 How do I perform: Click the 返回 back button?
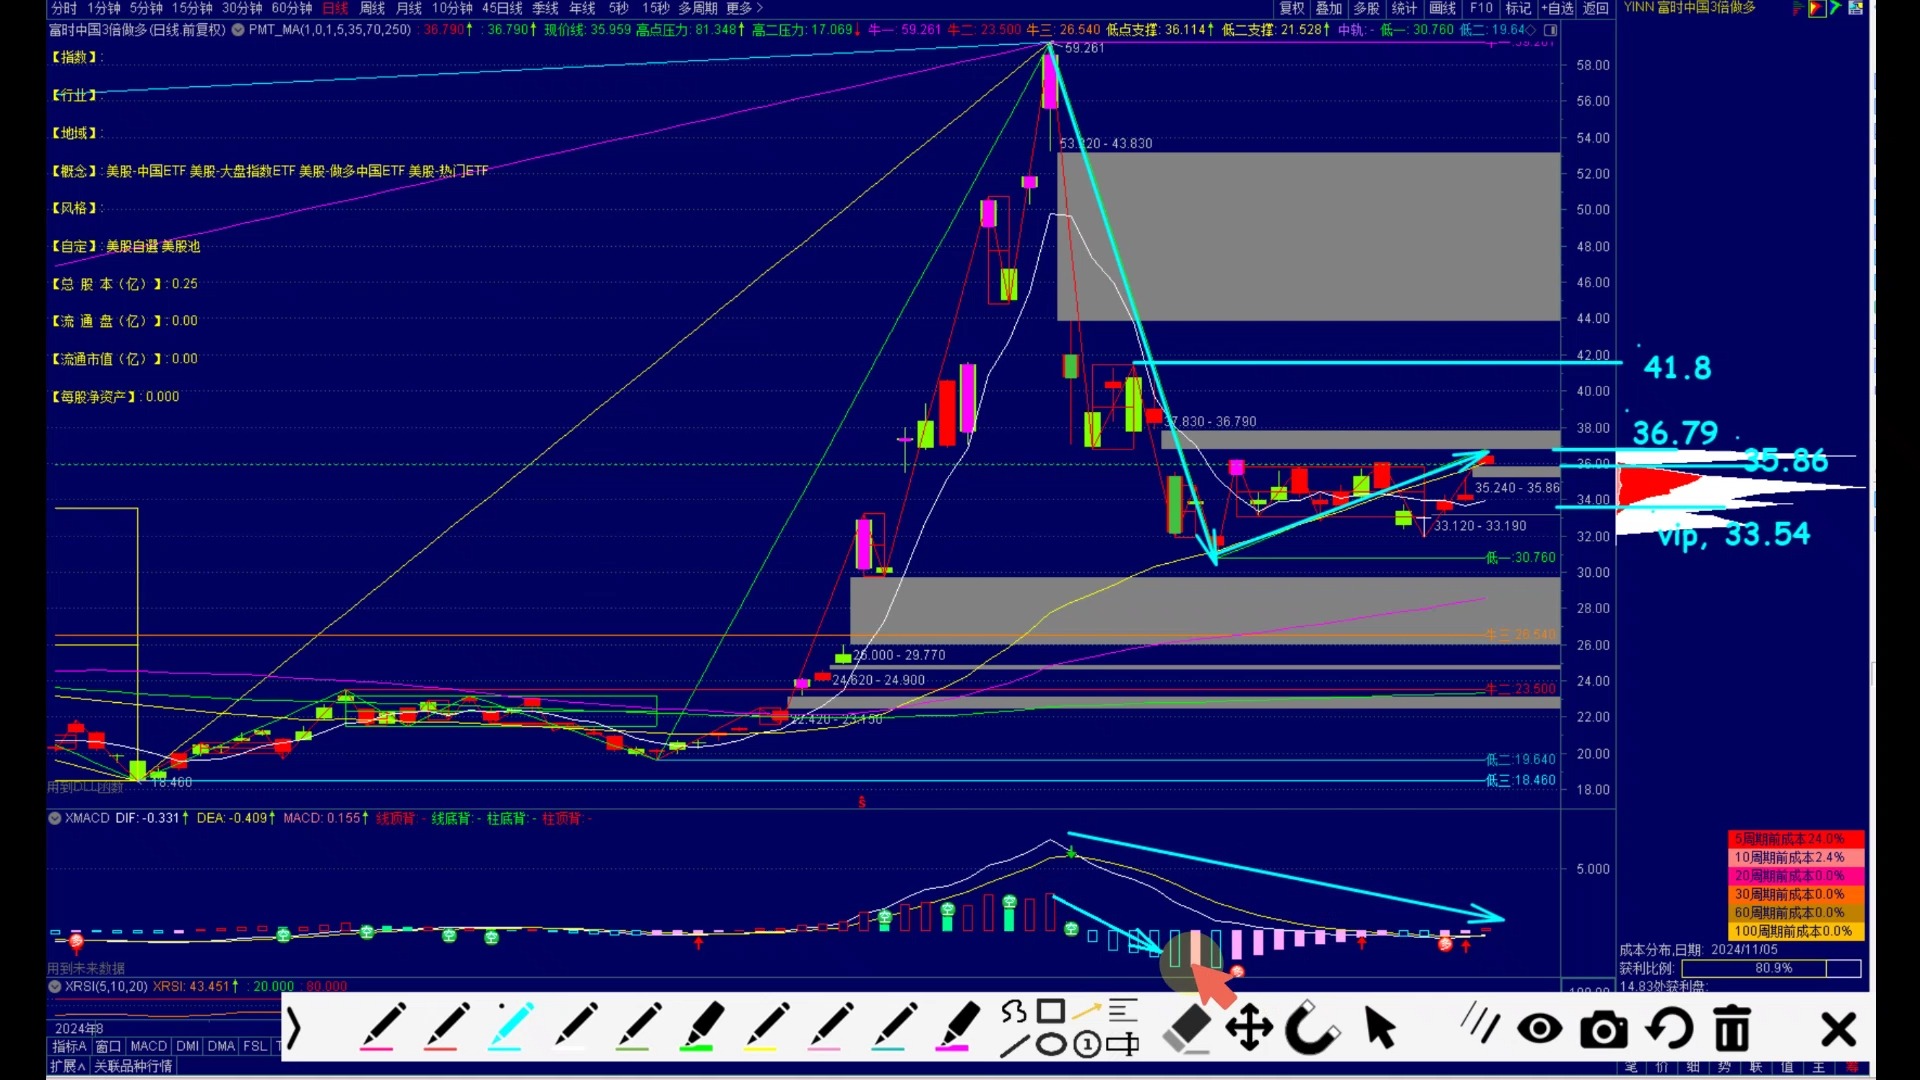pos(1596,8)
